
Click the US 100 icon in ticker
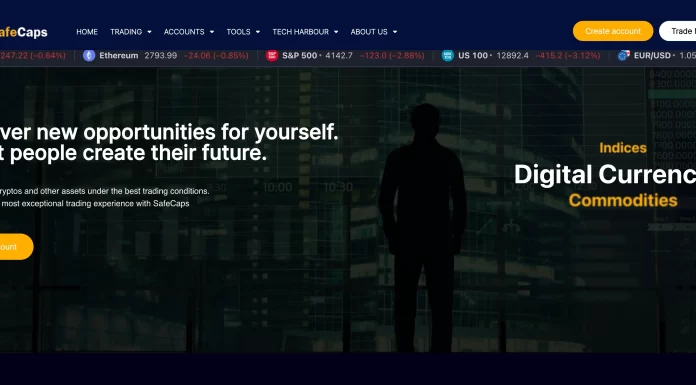(448, 56)
